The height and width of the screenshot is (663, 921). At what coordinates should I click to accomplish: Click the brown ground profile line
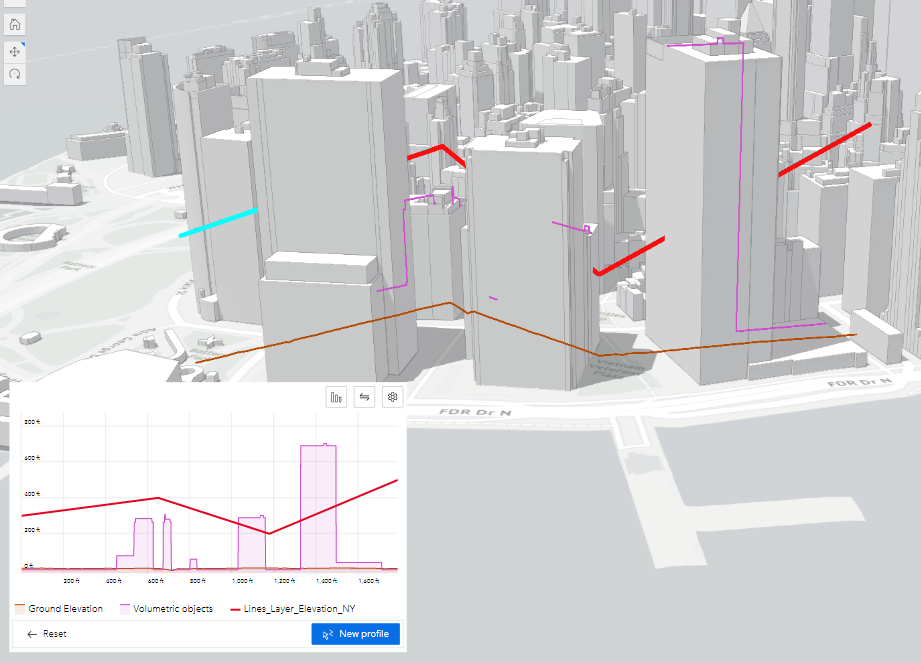click(450, 303)
